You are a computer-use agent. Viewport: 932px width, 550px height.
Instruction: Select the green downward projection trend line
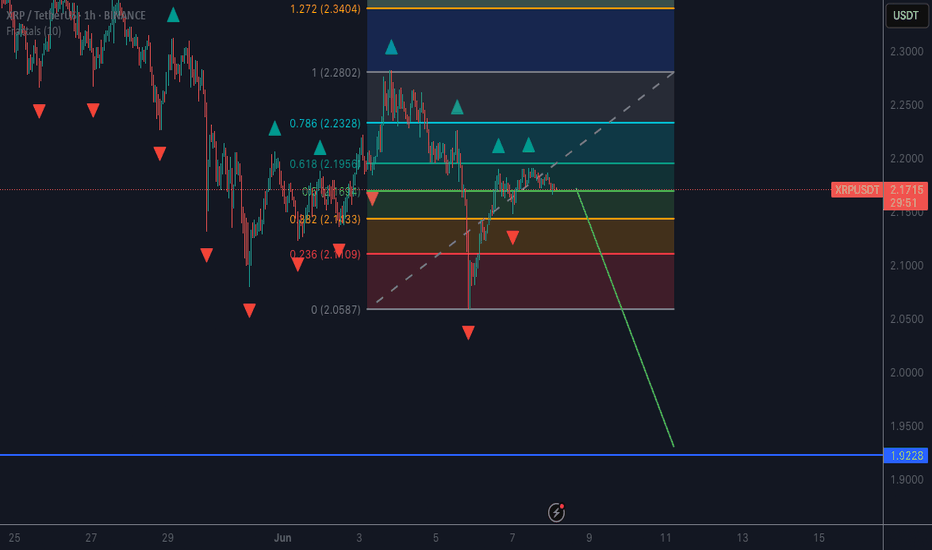coord(625,318)
